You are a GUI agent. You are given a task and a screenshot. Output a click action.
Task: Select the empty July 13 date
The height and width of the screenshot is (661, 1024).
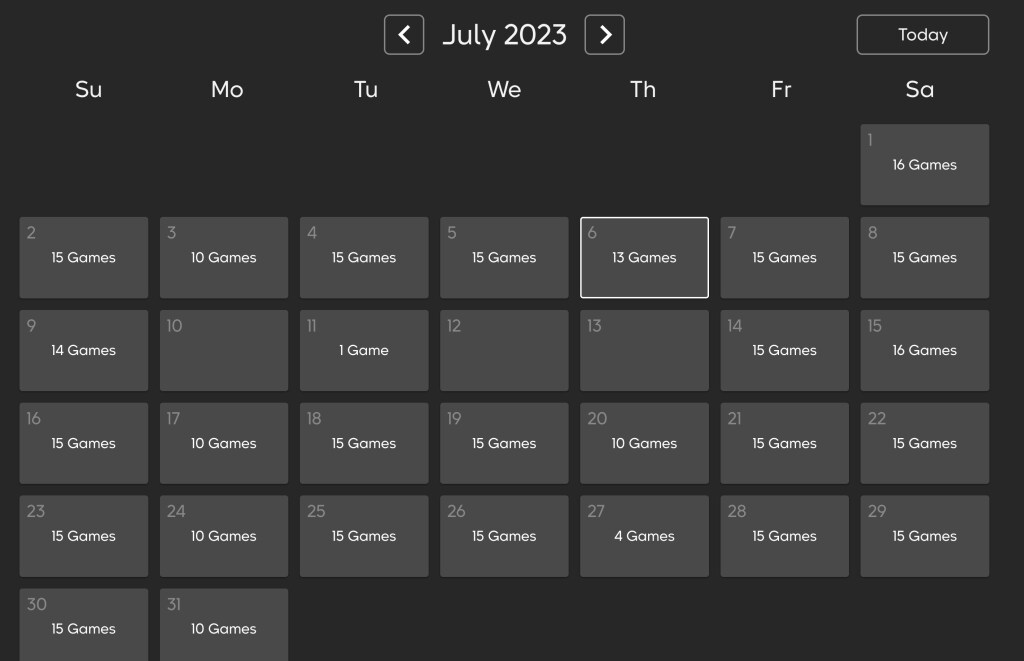(644, 350)
